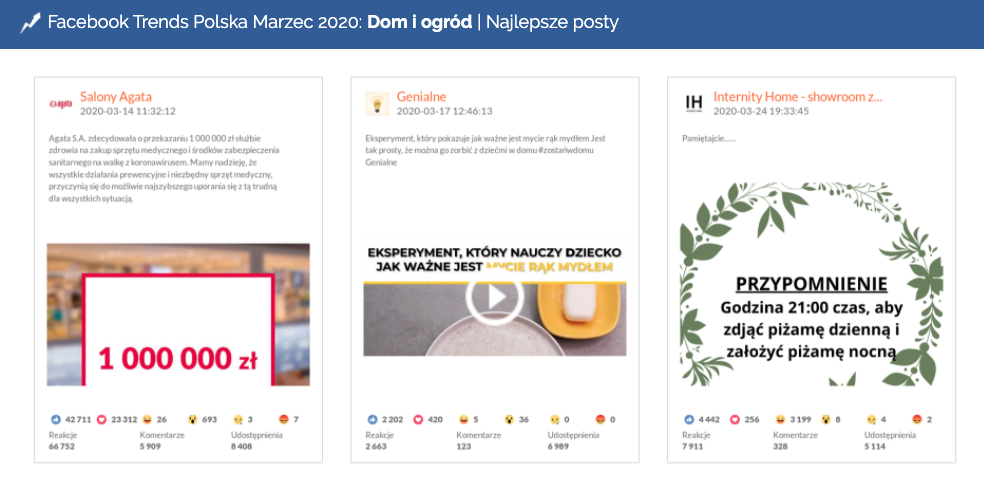The width and height of the screenshot is (984, 478).
Task: Open the Salony Agata page link
Action: click(115, 97)
